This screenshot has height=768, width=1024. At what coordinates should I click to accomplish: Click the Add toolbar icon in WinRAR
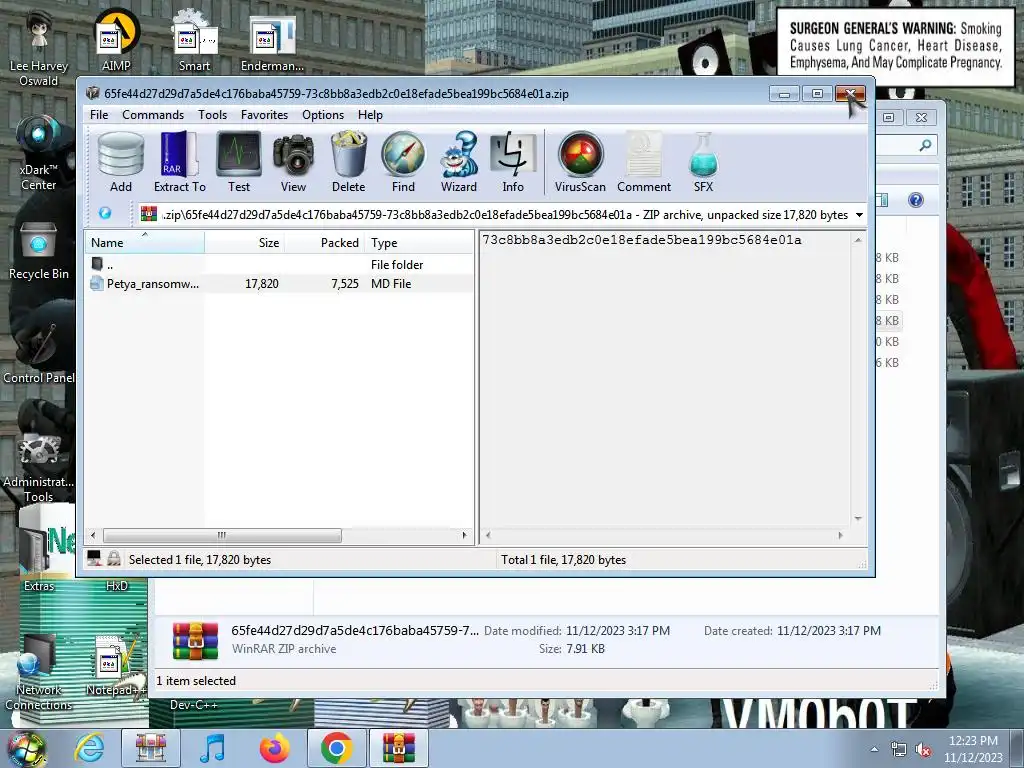click(x=120, y=162)
